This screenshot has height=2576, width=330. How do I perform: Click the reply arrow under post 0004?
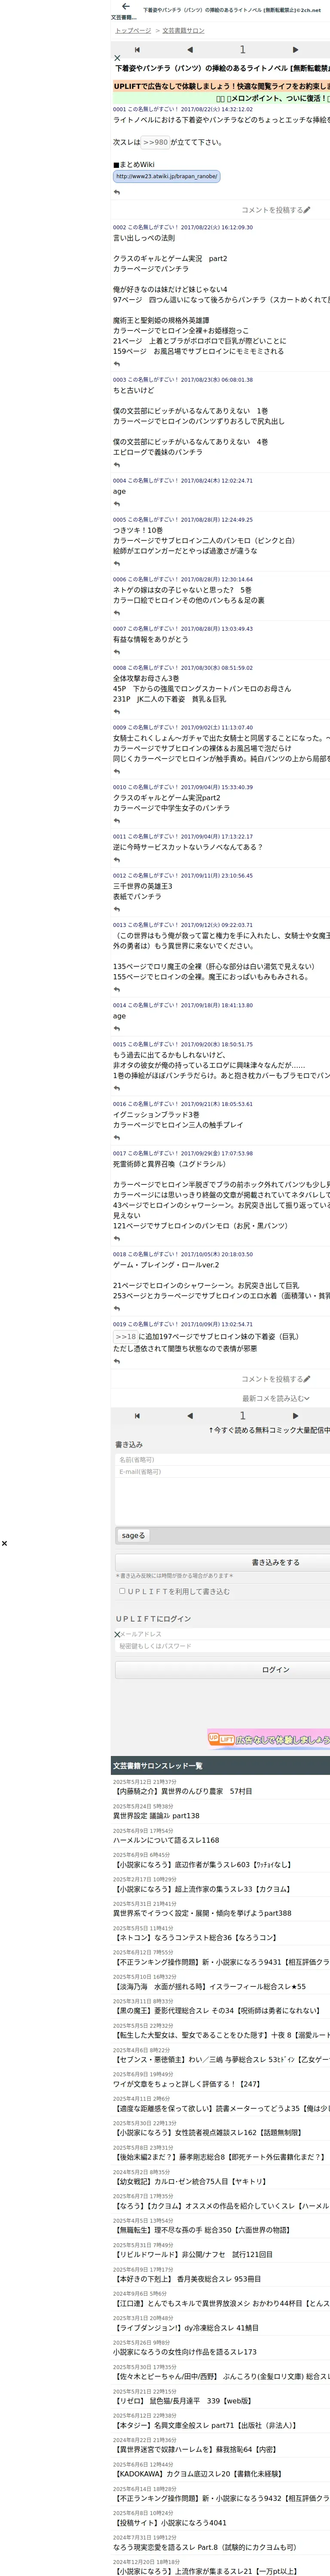[117, 504]
